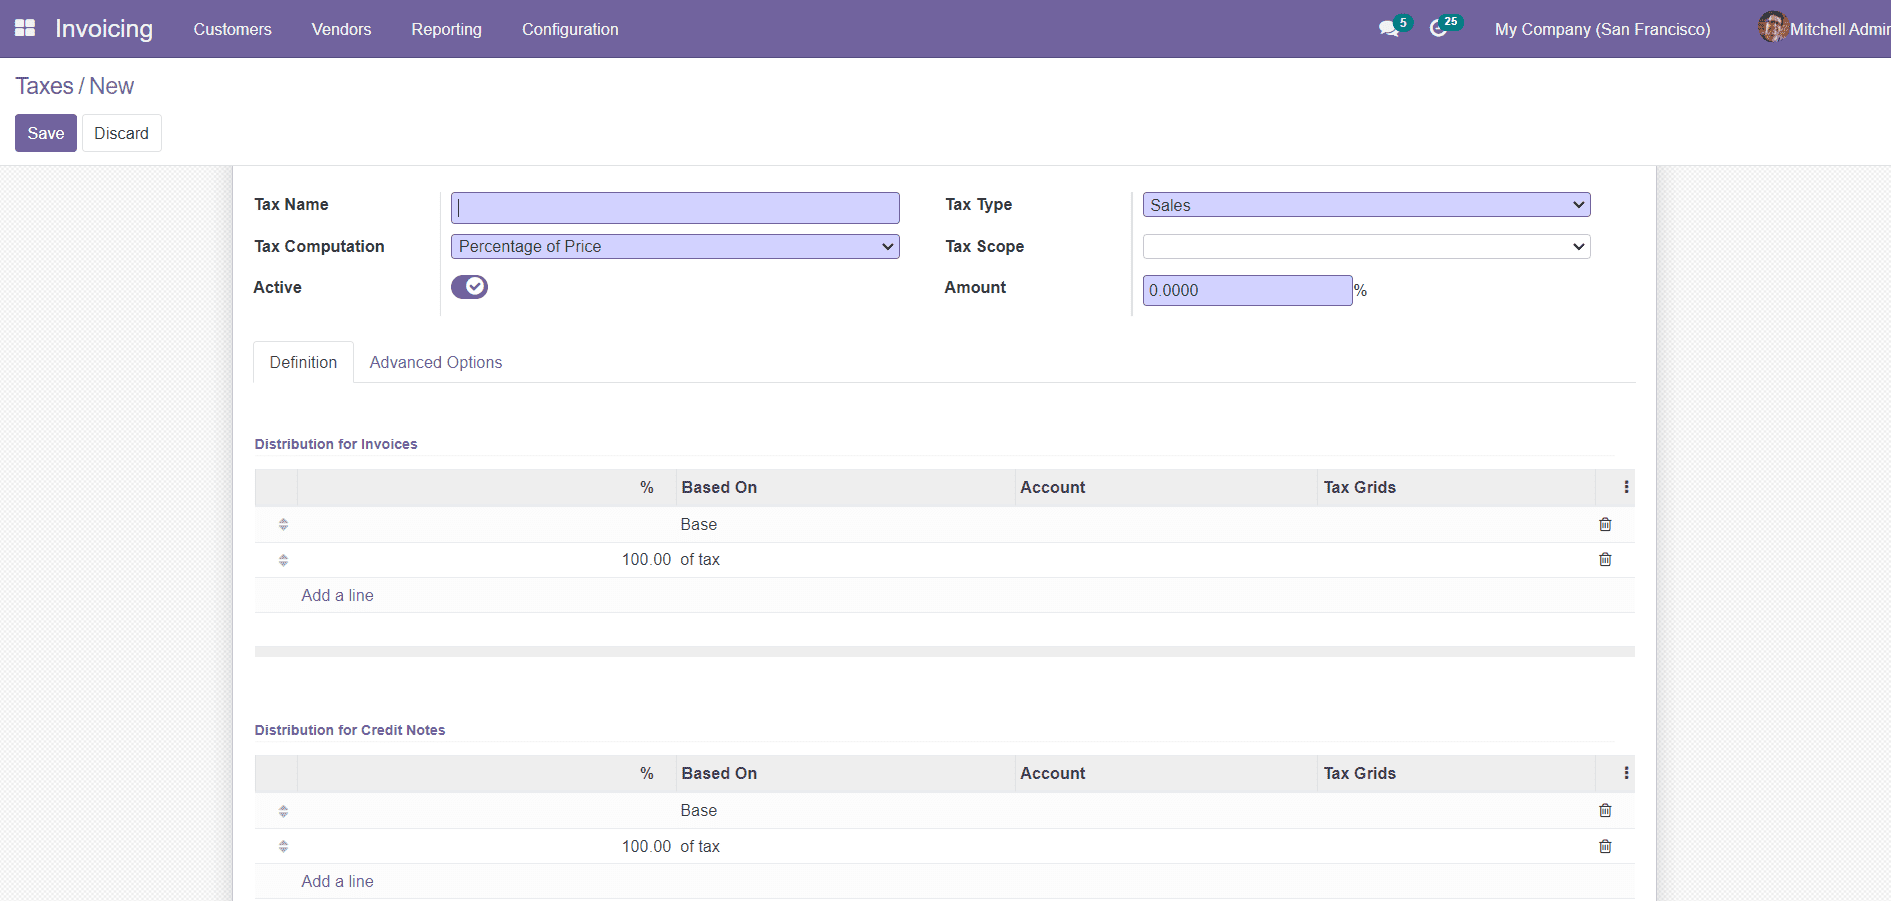Open the conversations icon showing 5 messages
This screenshot has height=901, width=1891.
coord(1390,28)
